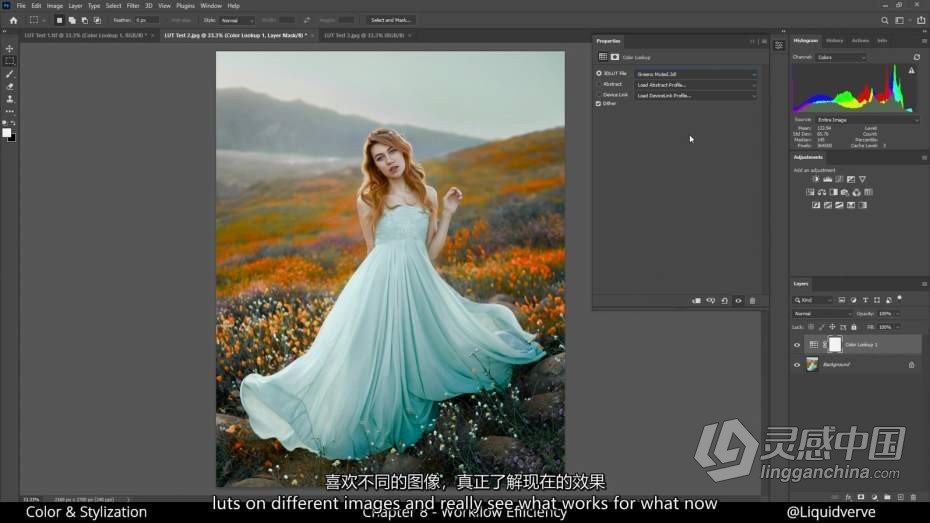
Task: Add a Photo Filter adjustment
Action: coord(845,192)
